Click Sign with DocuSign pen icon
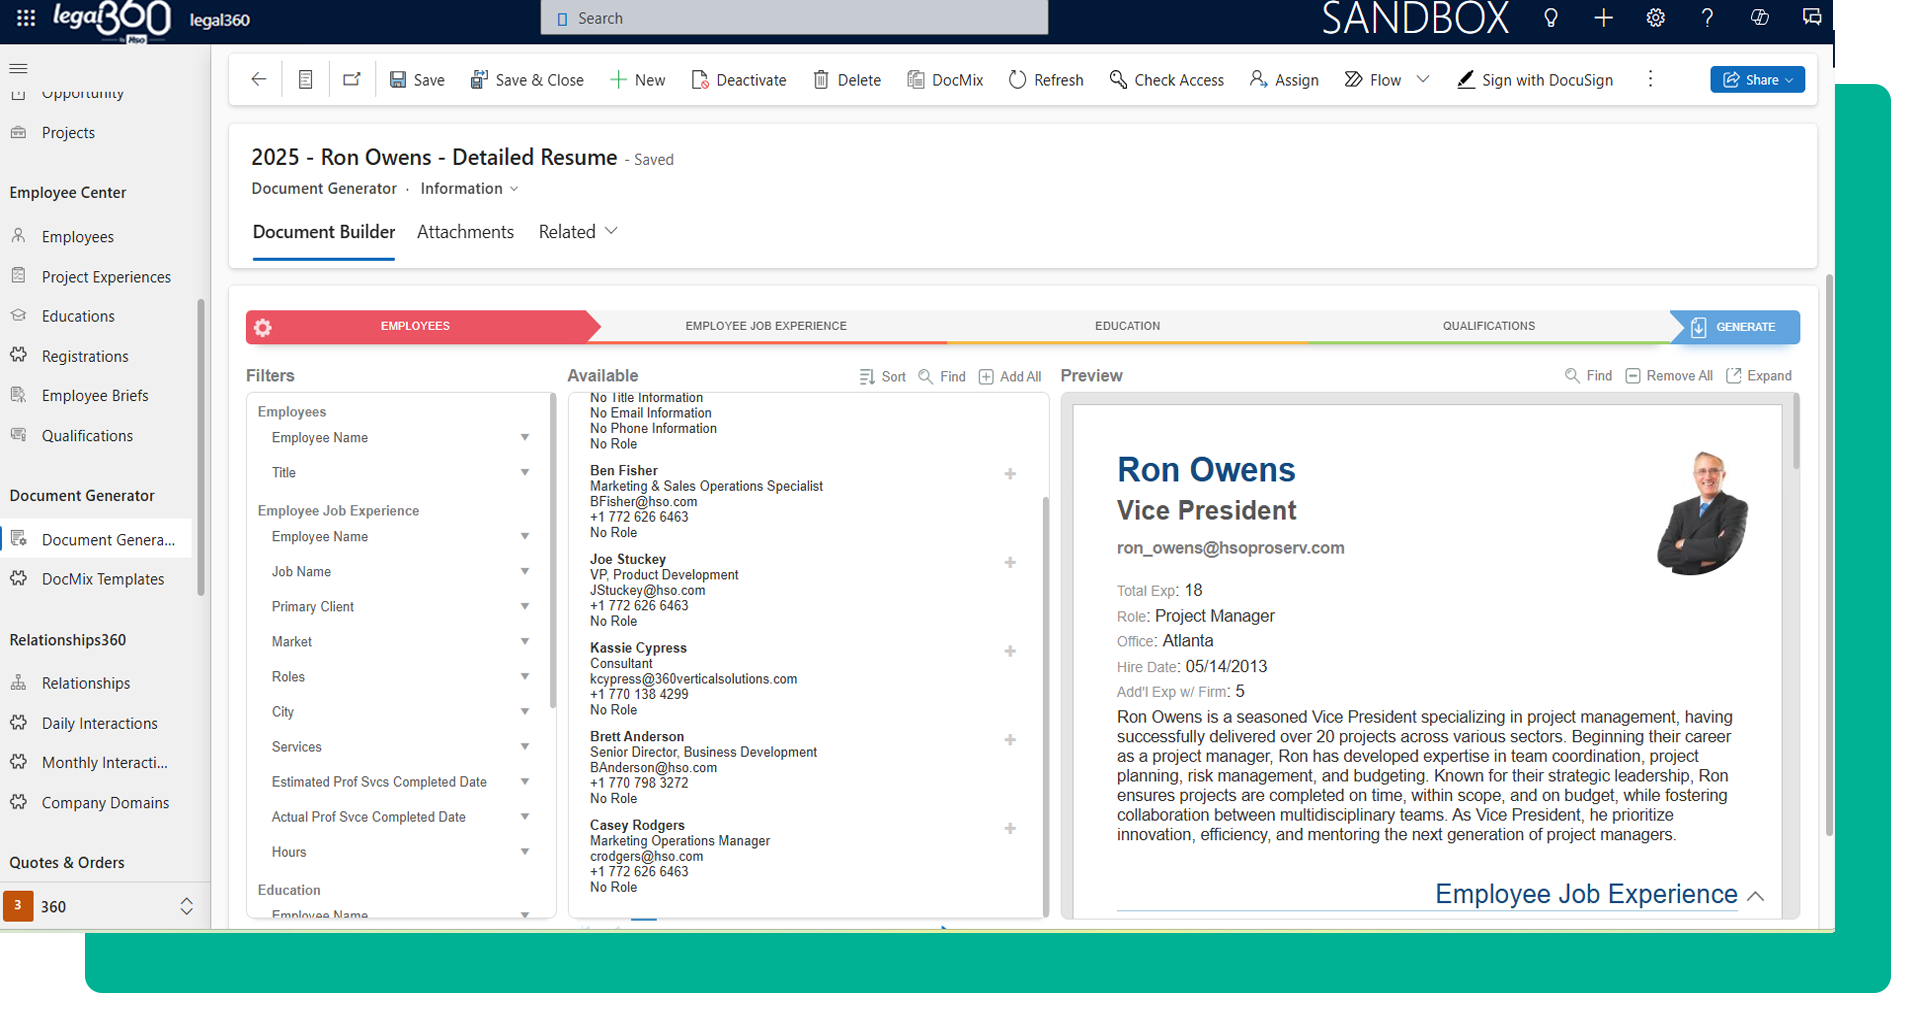The height and width of the screenshot is (1032, 1905). point(1465,80)
